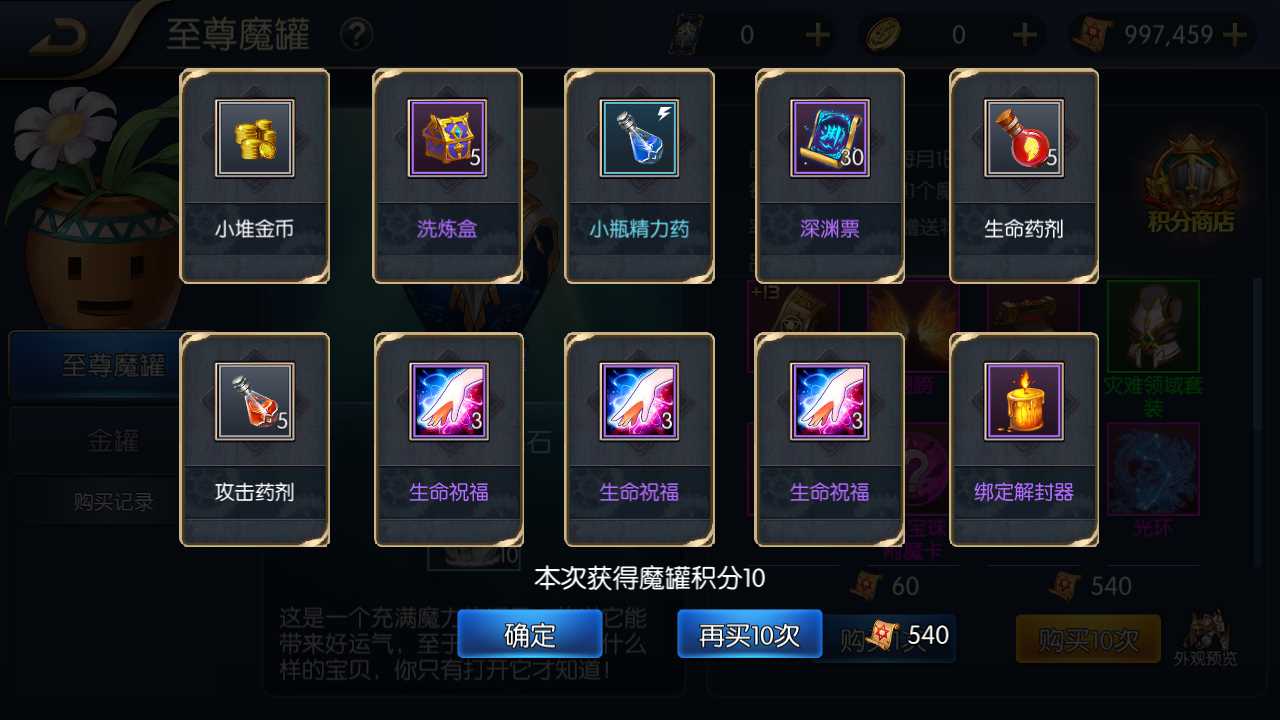Select the 绑定解封器 candle icon

tap(1024, 401)
